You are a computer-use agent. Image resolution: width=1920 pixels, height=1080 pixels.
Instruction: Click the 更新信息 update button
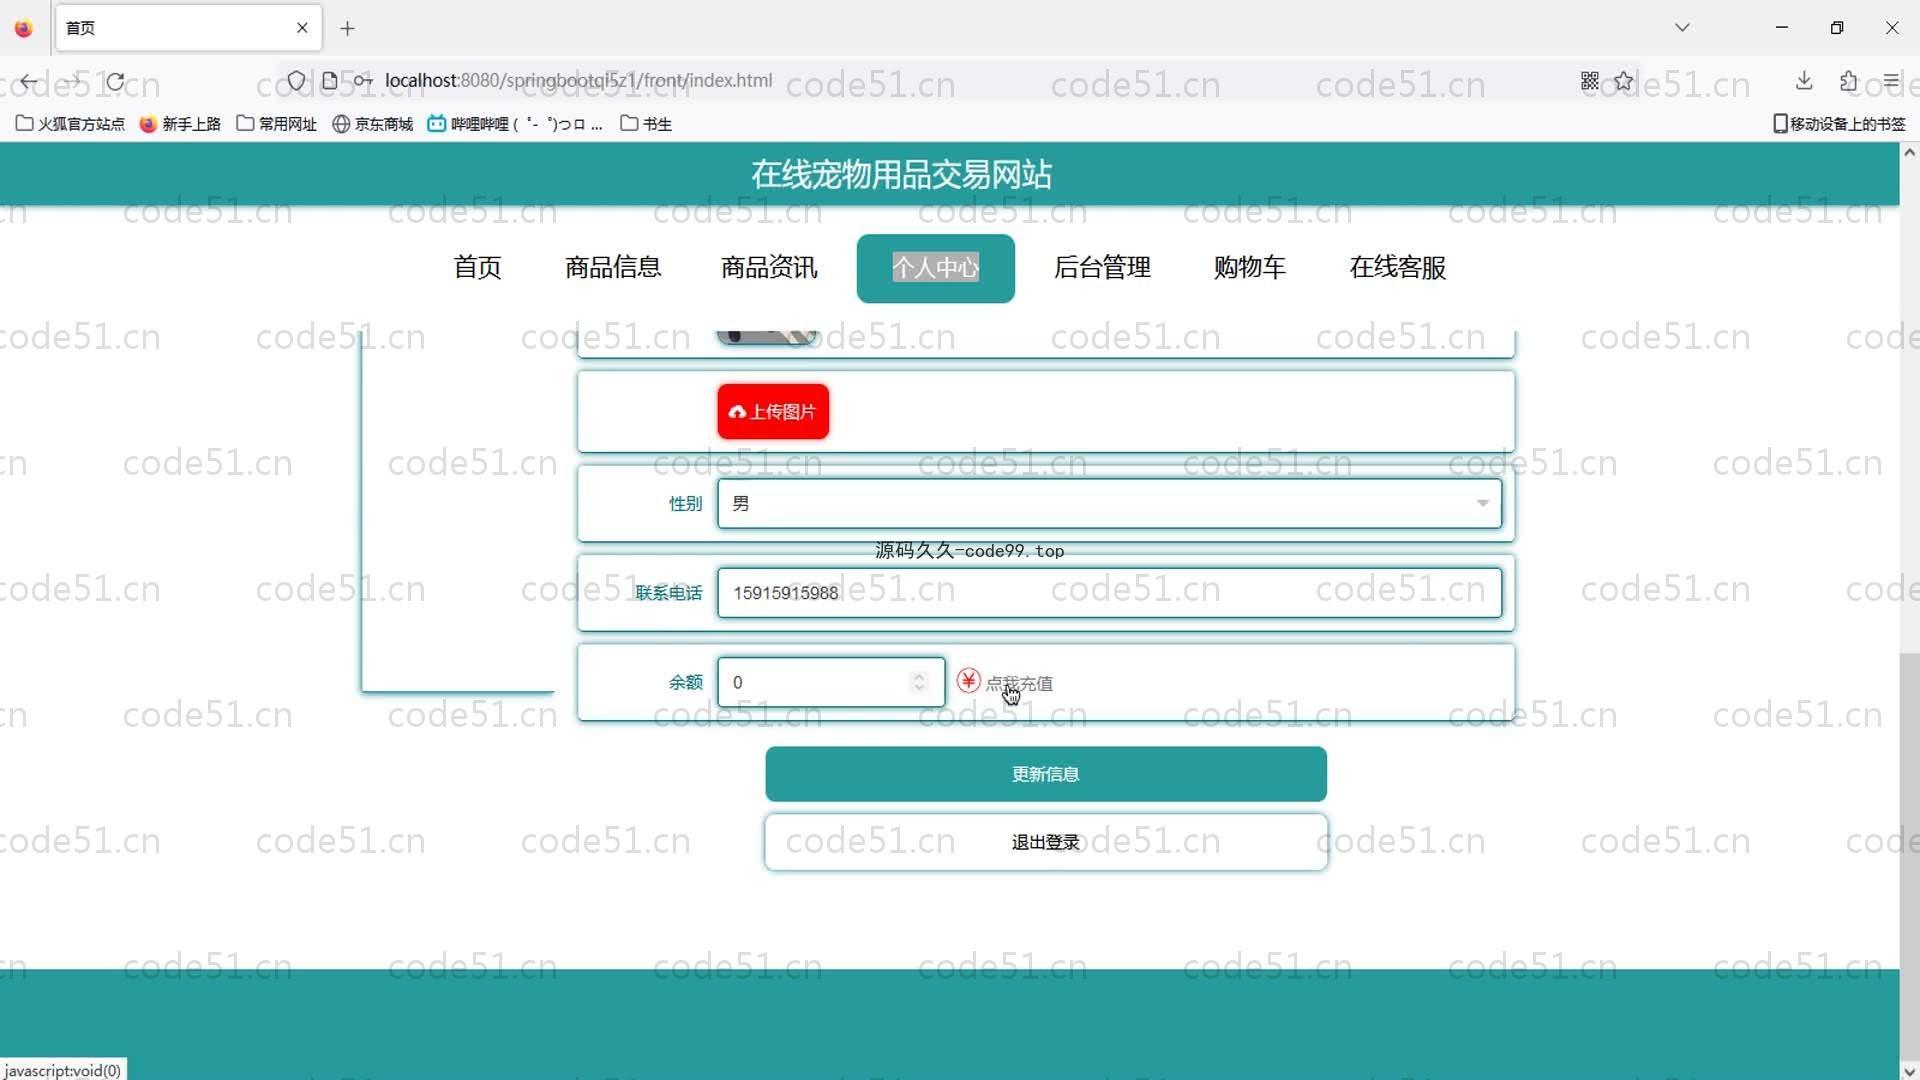click(1046, 774)
